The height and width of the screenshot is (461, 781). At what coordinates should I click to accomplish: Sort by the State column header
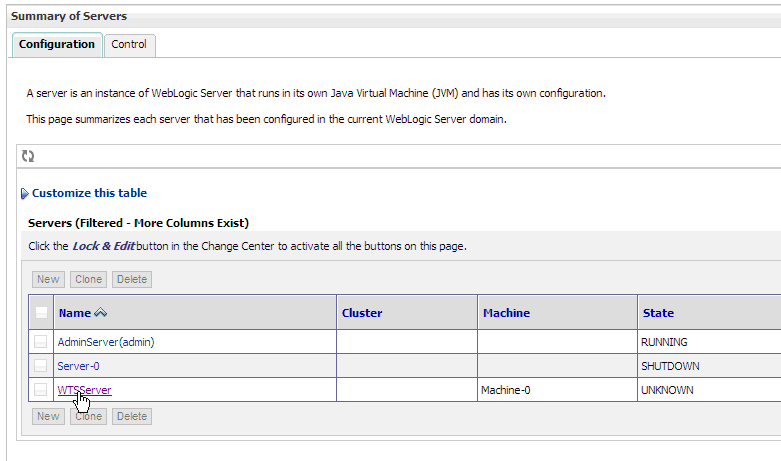pos(658,313)
